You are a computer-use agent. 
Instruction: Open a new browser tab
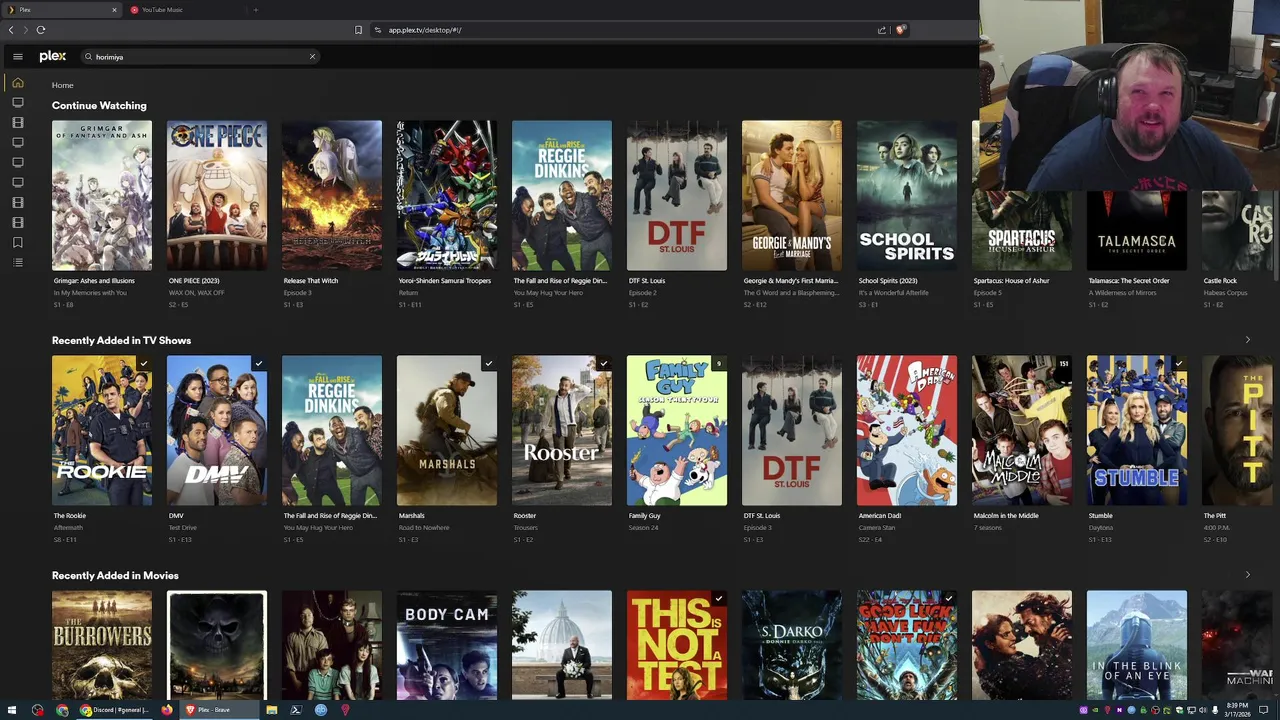255,10
